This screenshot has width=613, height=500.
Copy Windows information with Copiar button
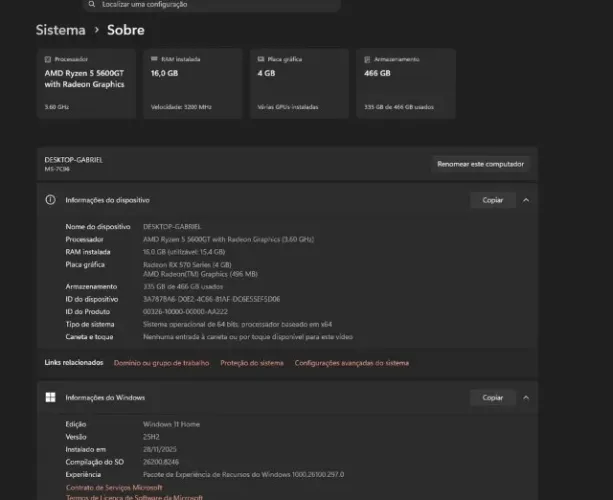point(493,398)
